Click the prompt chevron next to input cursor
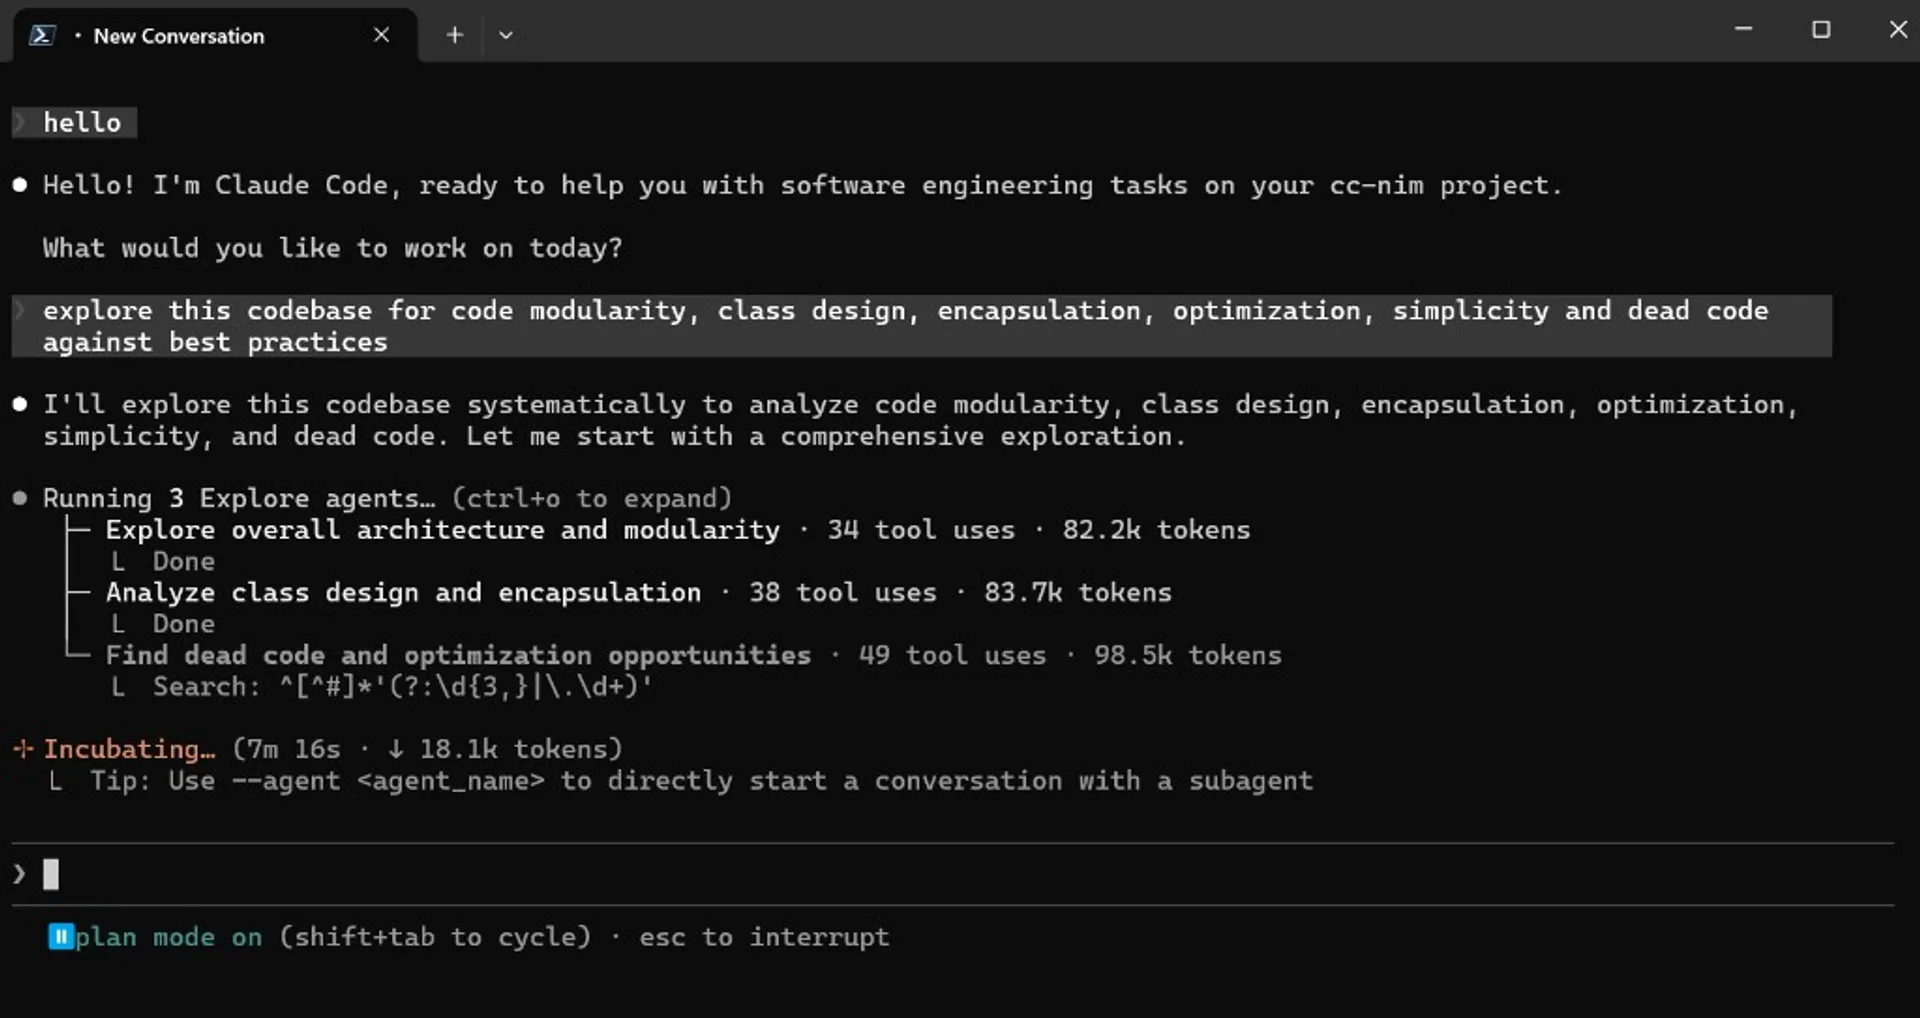The image size is (1920, 1018). tap(18, 874)
